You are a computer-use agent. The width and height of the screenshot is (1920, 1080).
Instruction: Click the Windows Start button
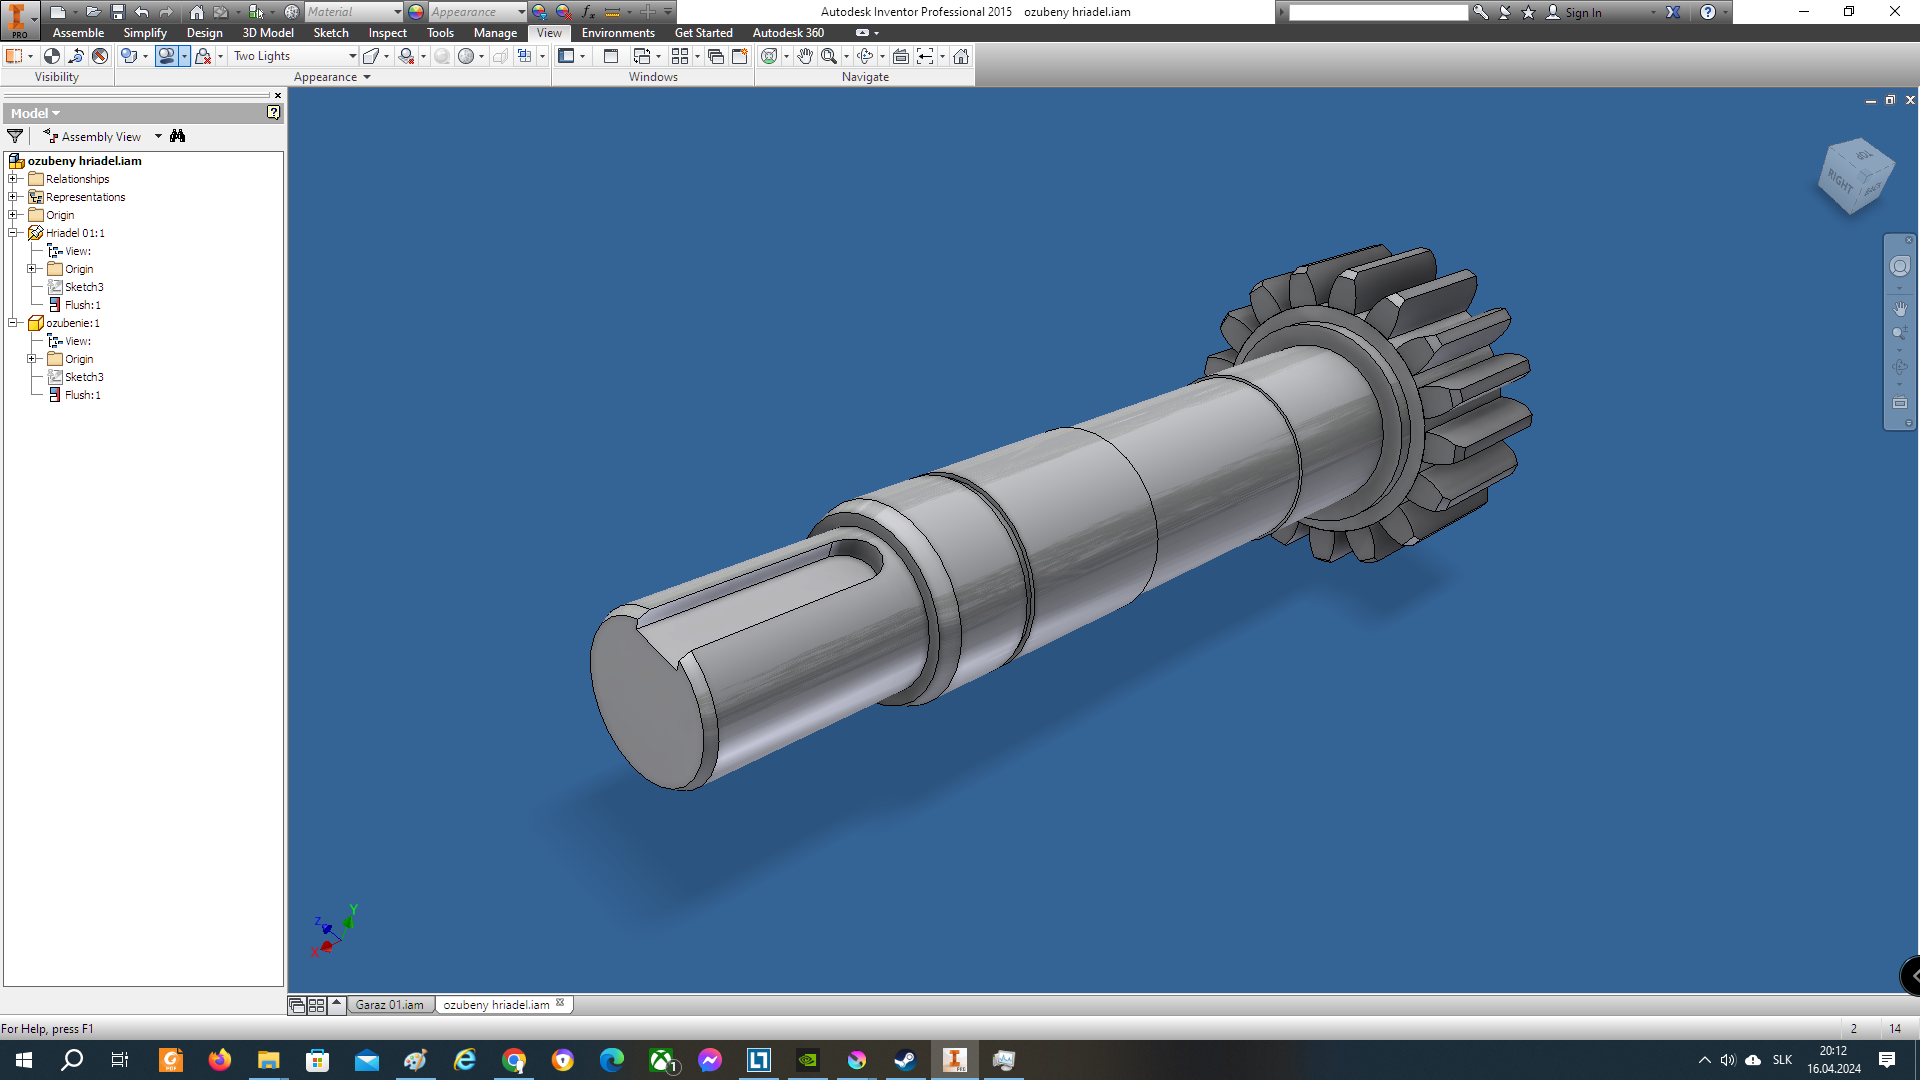pos(24,1060)
